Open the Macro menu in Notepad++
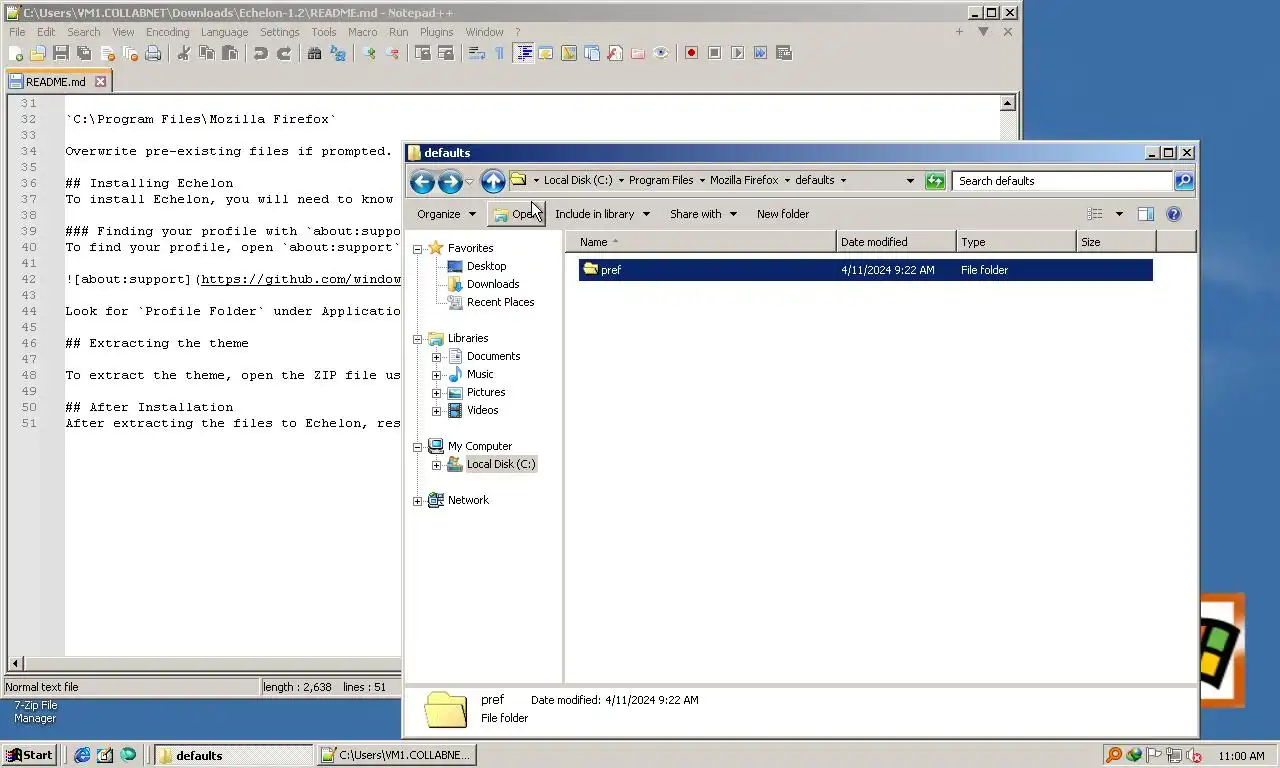 click(x=362, y=32)
